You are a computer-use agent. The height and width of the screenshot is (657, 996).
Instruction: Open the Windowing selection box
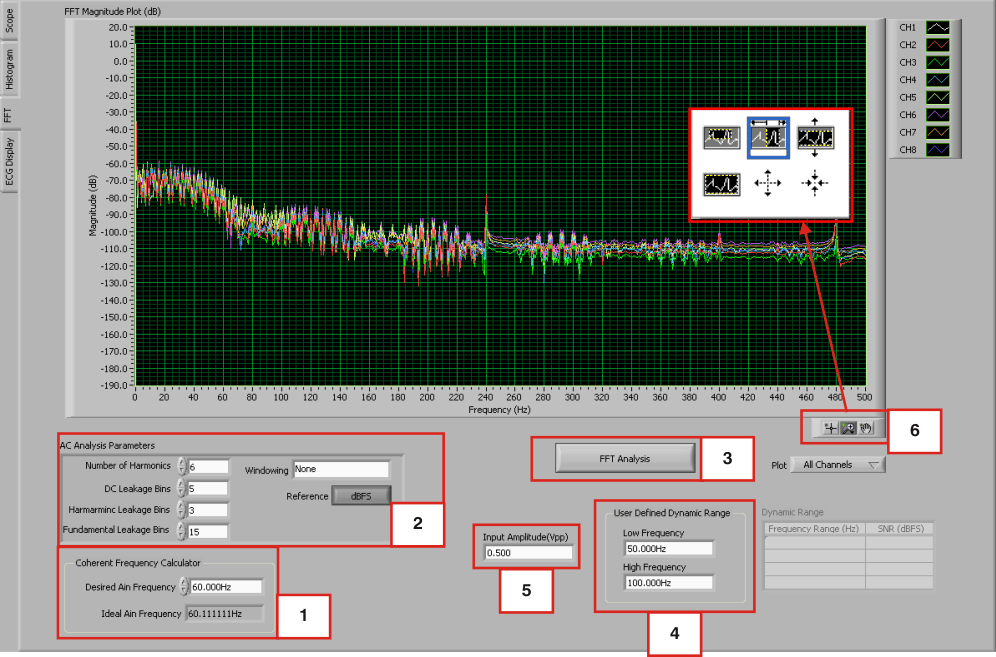click(341, 469)
